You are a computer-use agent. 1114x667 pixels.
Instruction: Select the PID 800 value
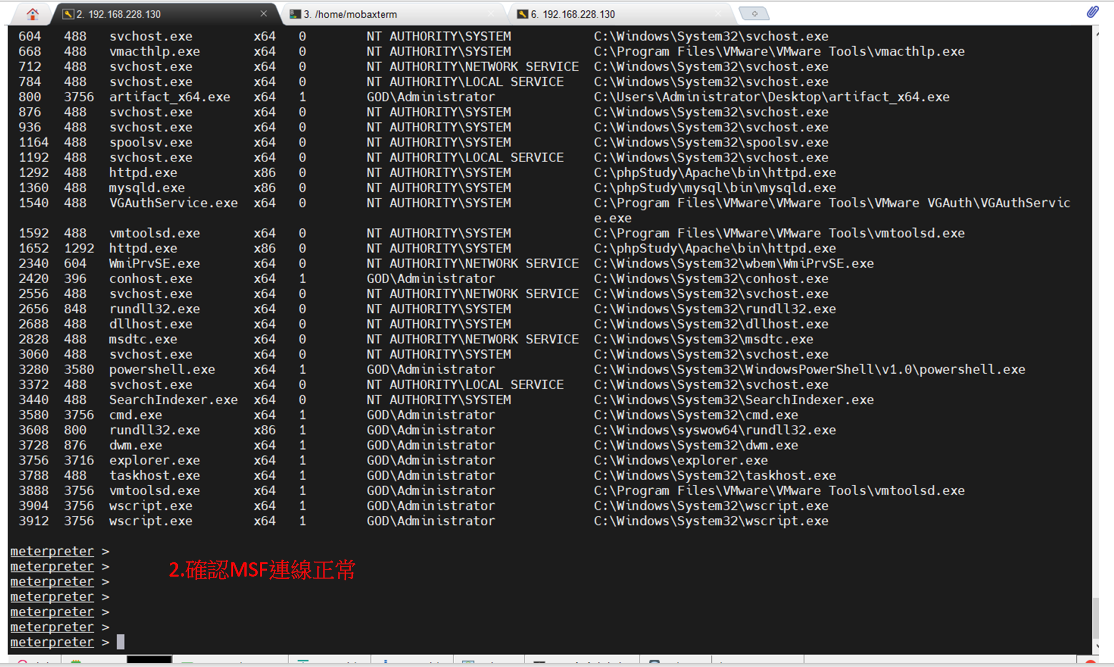[30, 97]
